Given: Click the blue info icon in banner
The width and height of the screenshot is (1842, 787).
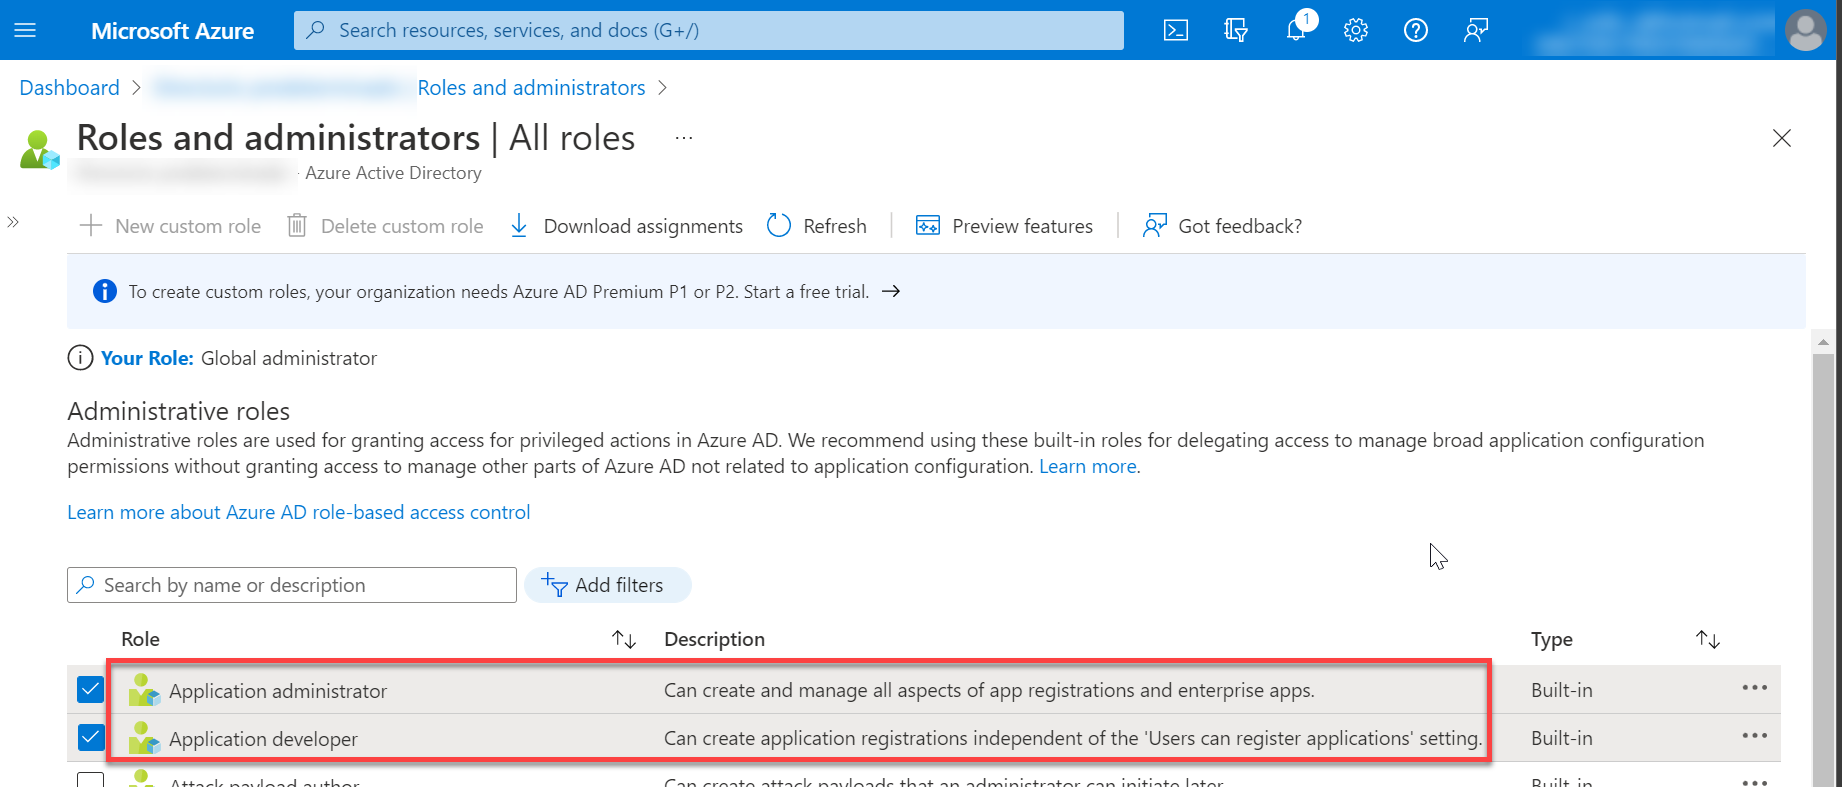Looking at the screenshot, I should tap(104, 291).
